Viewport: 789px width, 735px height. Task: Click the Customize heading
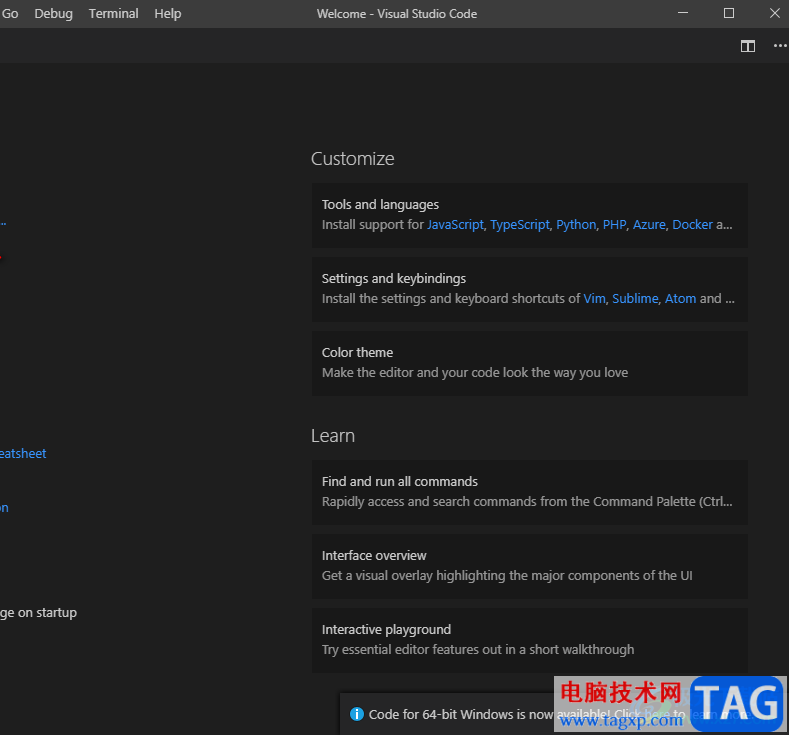pos(352,158)
